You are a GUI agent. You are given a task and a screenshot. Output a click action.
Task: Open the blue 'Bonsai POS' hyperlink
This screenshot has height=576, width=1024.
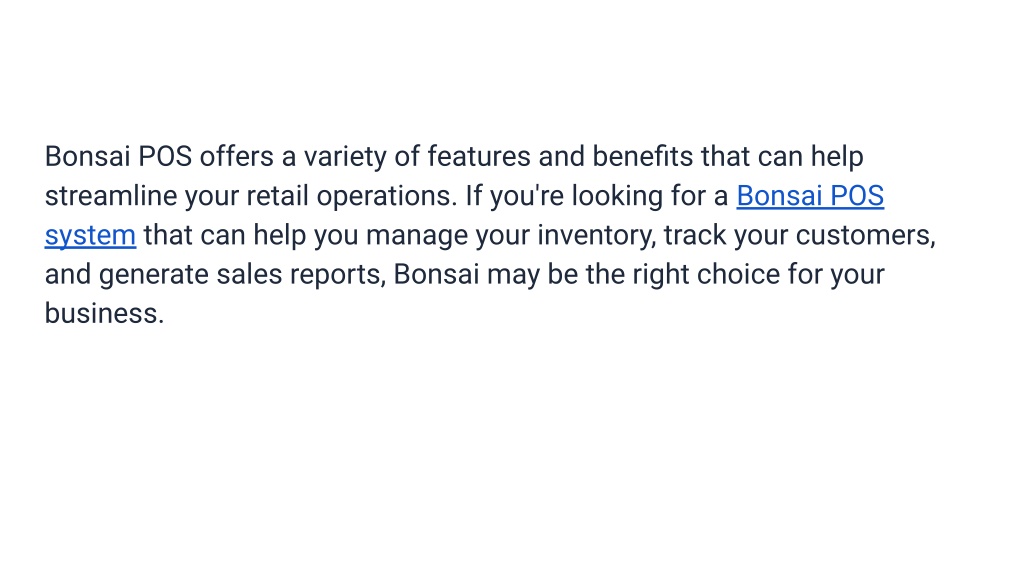[810, 196]
